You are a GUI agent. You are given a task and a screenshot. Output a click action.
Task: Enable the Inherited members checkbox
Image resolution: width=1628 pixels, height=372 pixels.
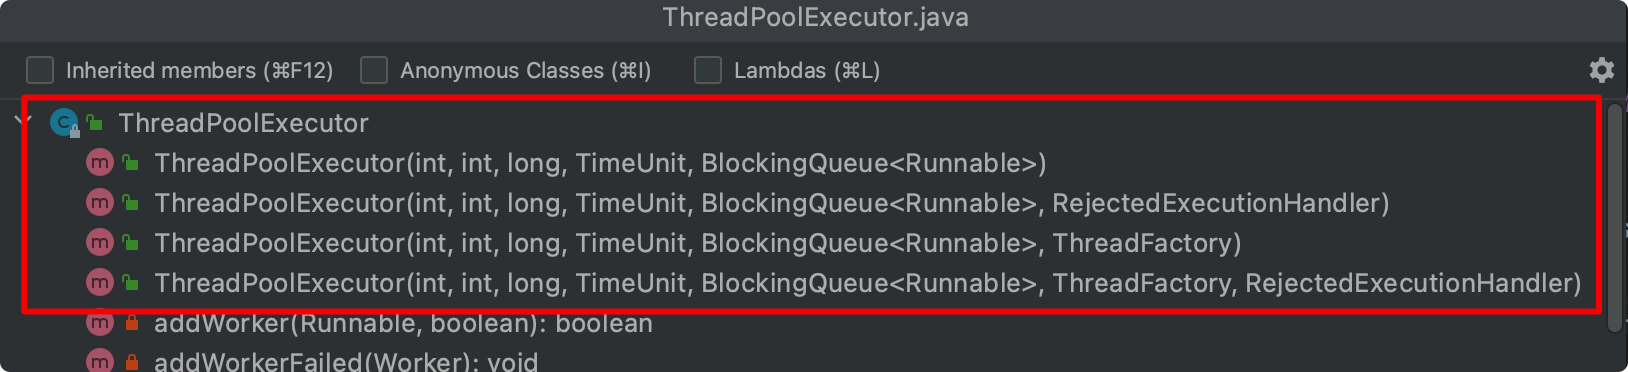40,70
